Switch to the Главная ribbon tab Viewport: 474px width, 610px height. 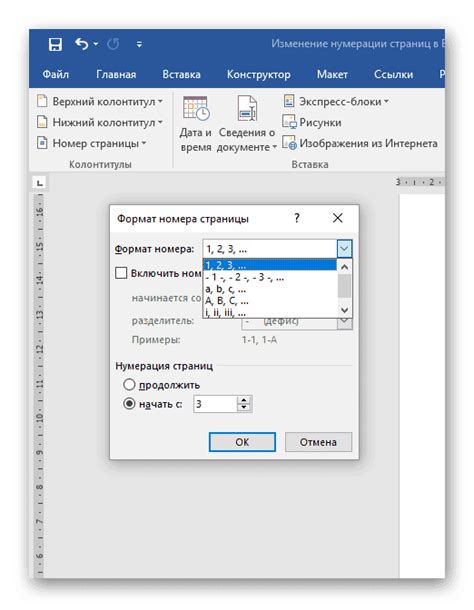(x=116, y=74)
